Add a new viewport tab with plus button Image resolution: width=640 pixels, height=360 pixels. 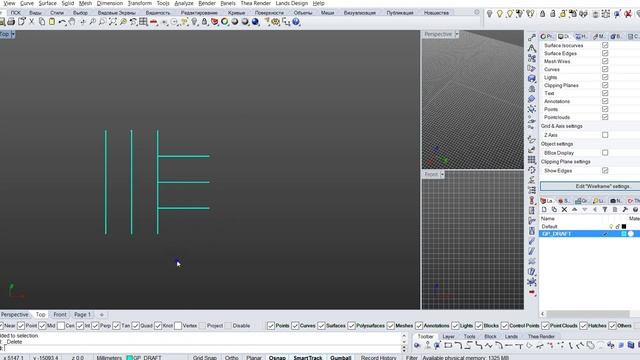coord(102,315)
